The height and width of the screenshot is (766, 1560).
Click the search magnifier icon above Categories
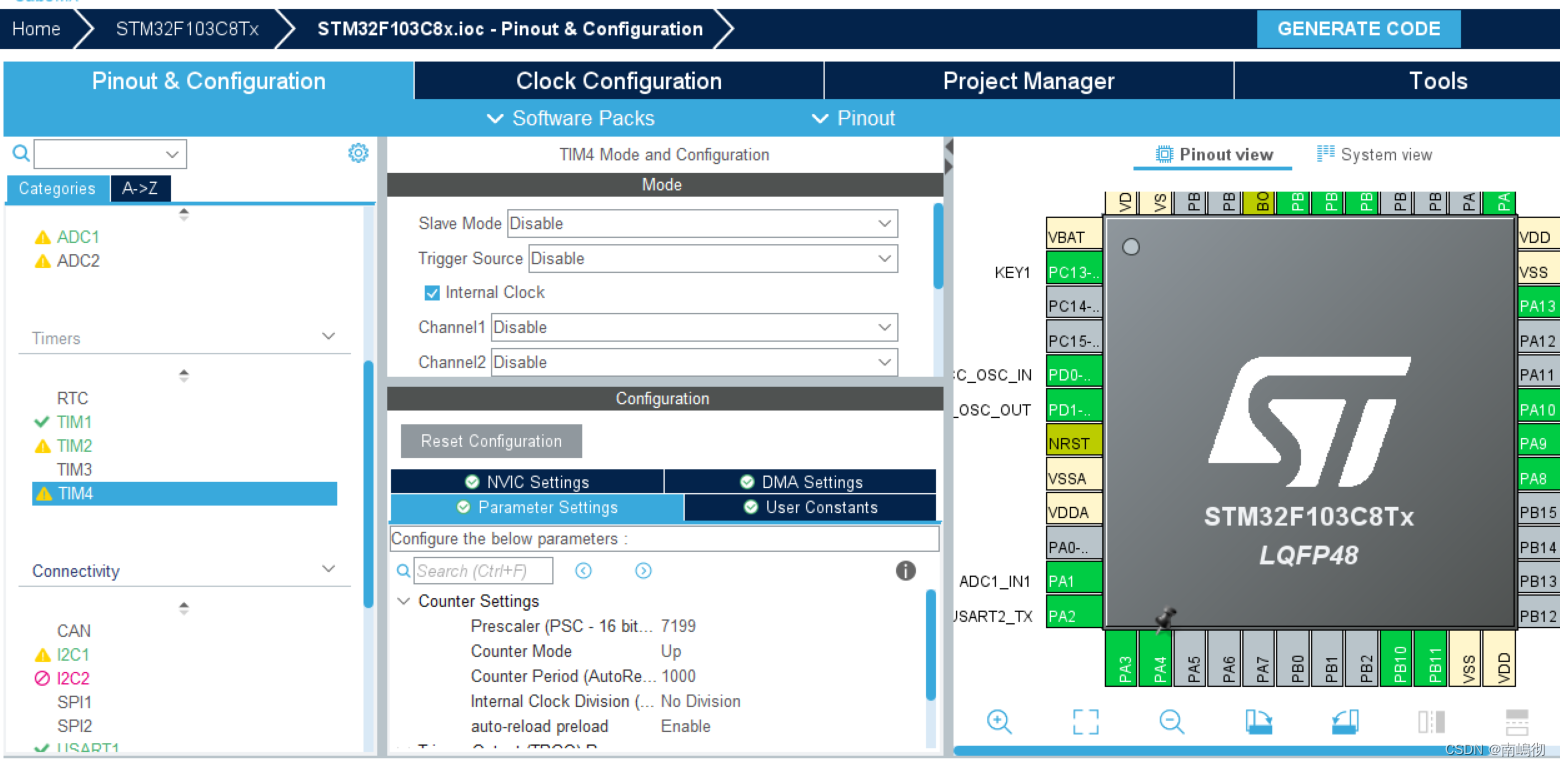[20, 153]
